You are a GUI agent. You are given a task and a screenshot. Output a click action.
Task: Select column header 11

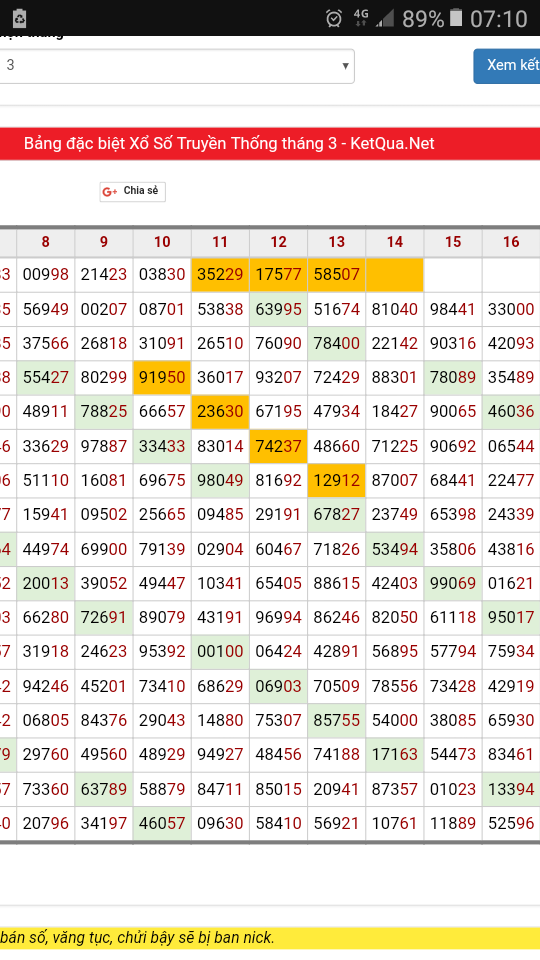click(220, 242)
